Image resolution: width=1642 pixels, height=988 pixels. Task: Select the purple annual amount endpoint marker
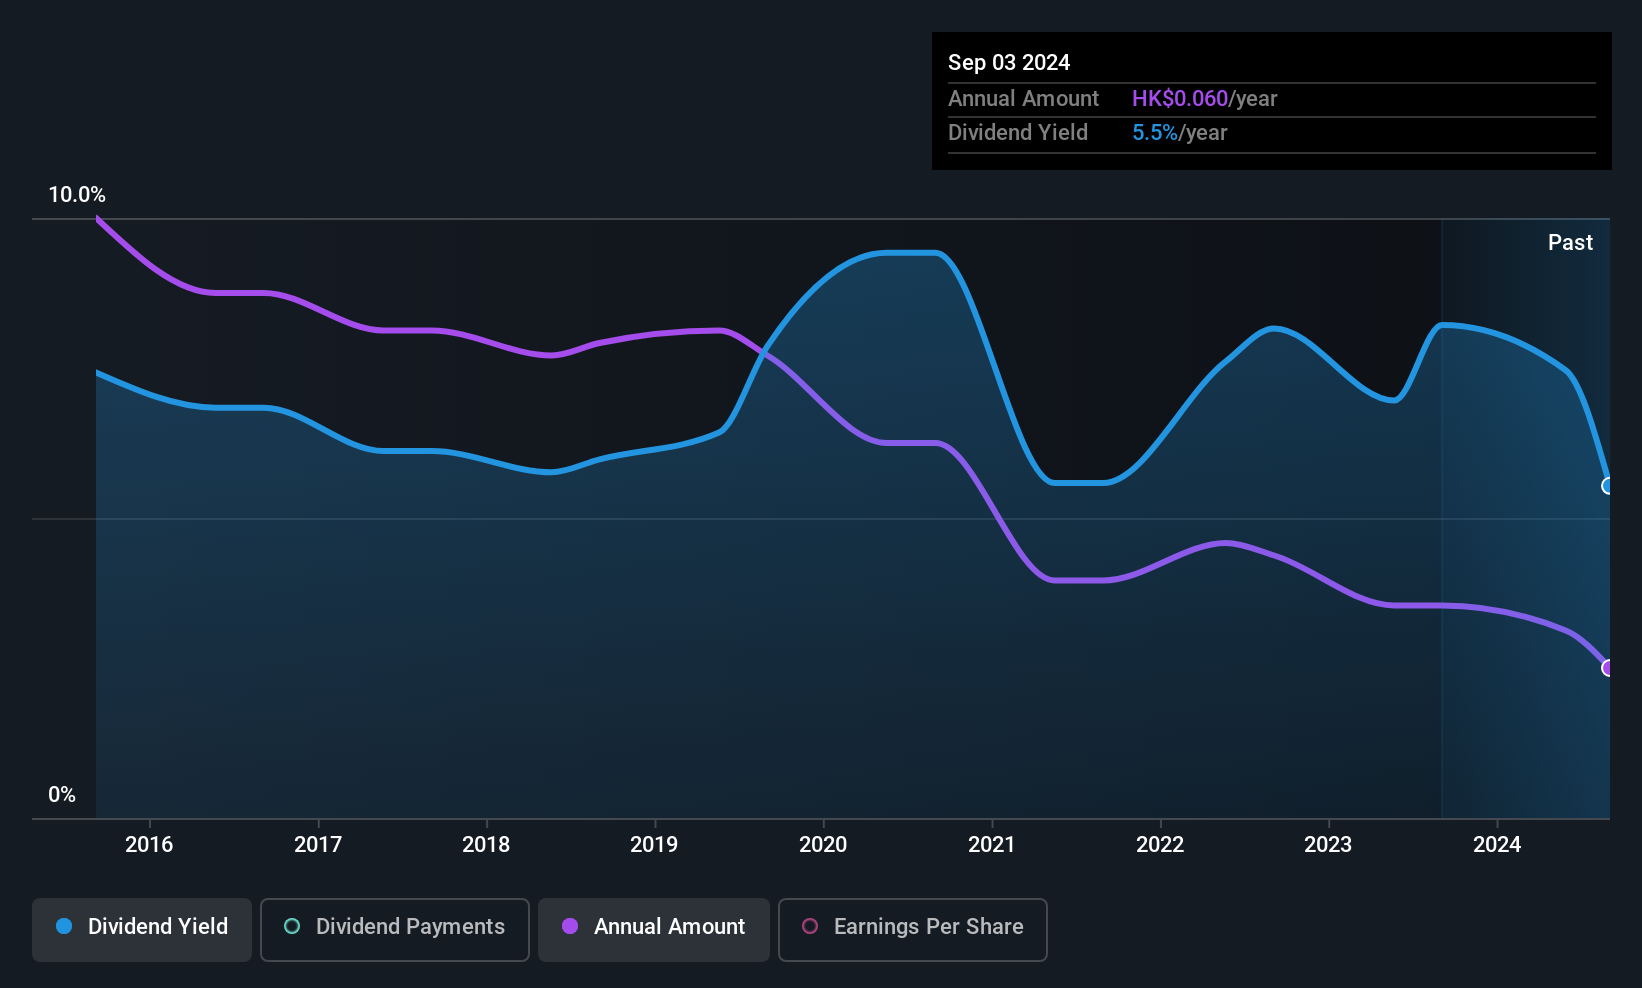1608,668
